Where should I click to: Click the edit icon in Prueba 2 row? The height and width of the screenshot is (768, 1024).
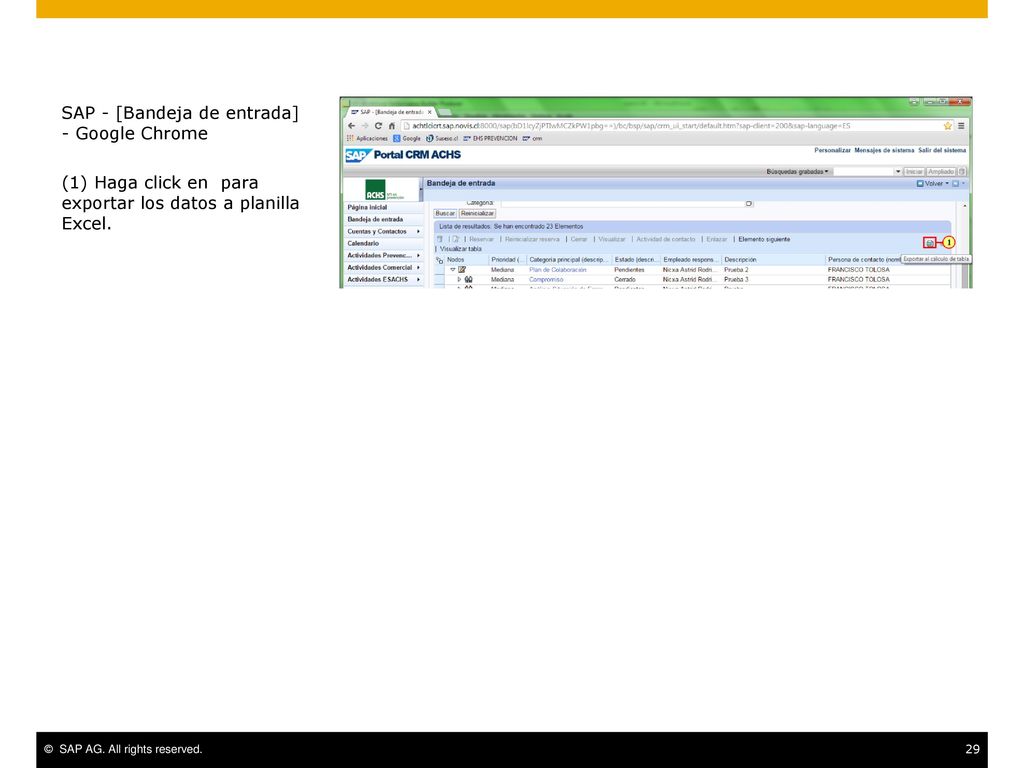coord(462,270)
